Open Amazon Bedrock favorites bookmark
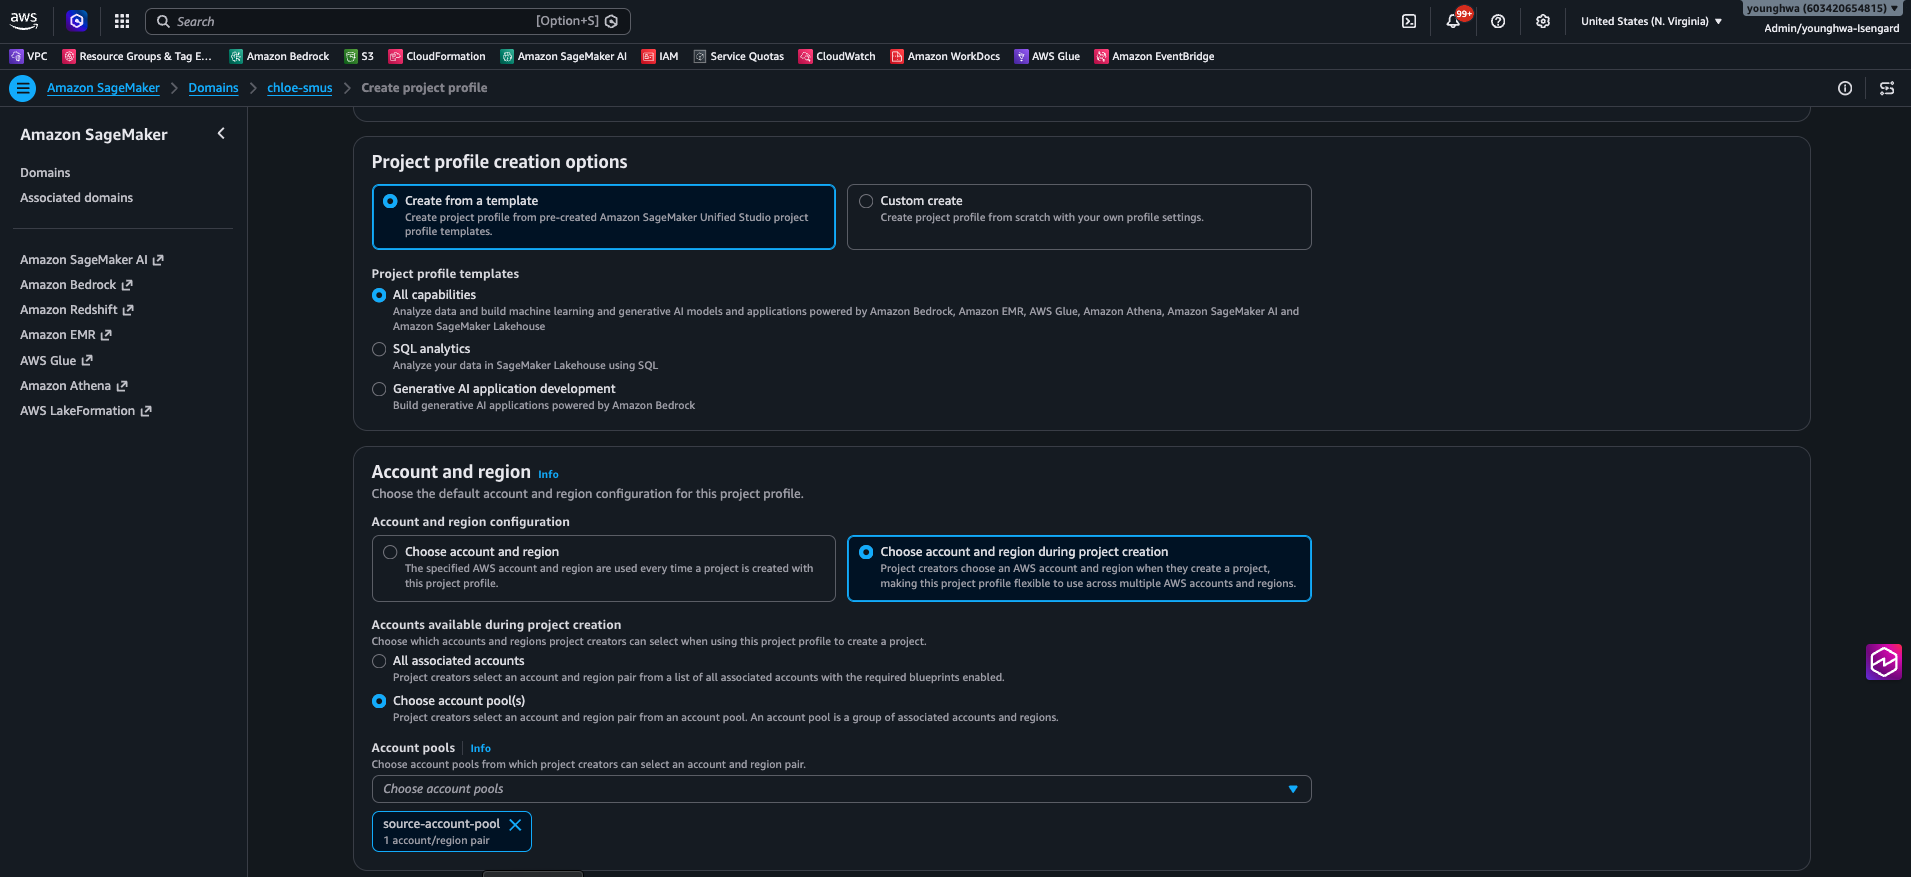Screen dimensions: 1911x877 coord(279,56)
